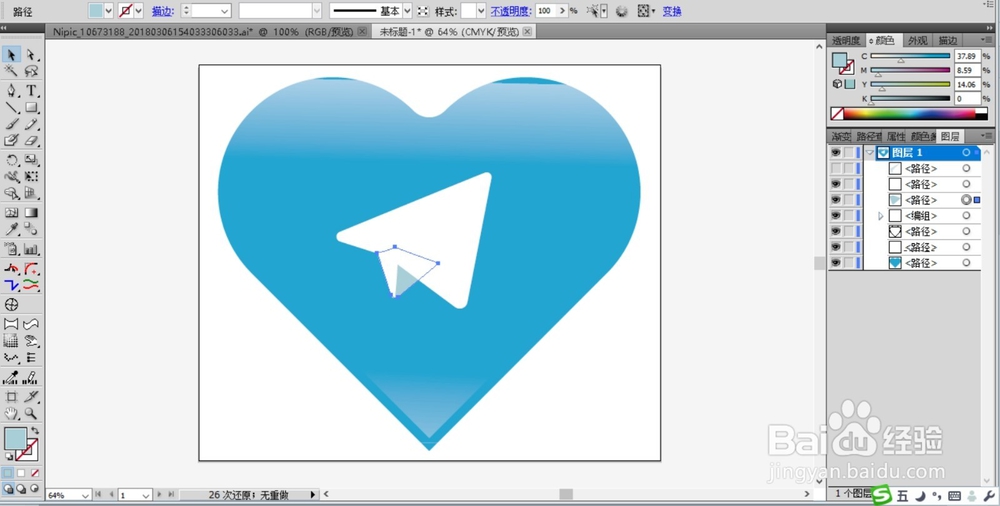
Task: Select the Direct Selection tool (white arrow)
Action: [x=31, y=55]
